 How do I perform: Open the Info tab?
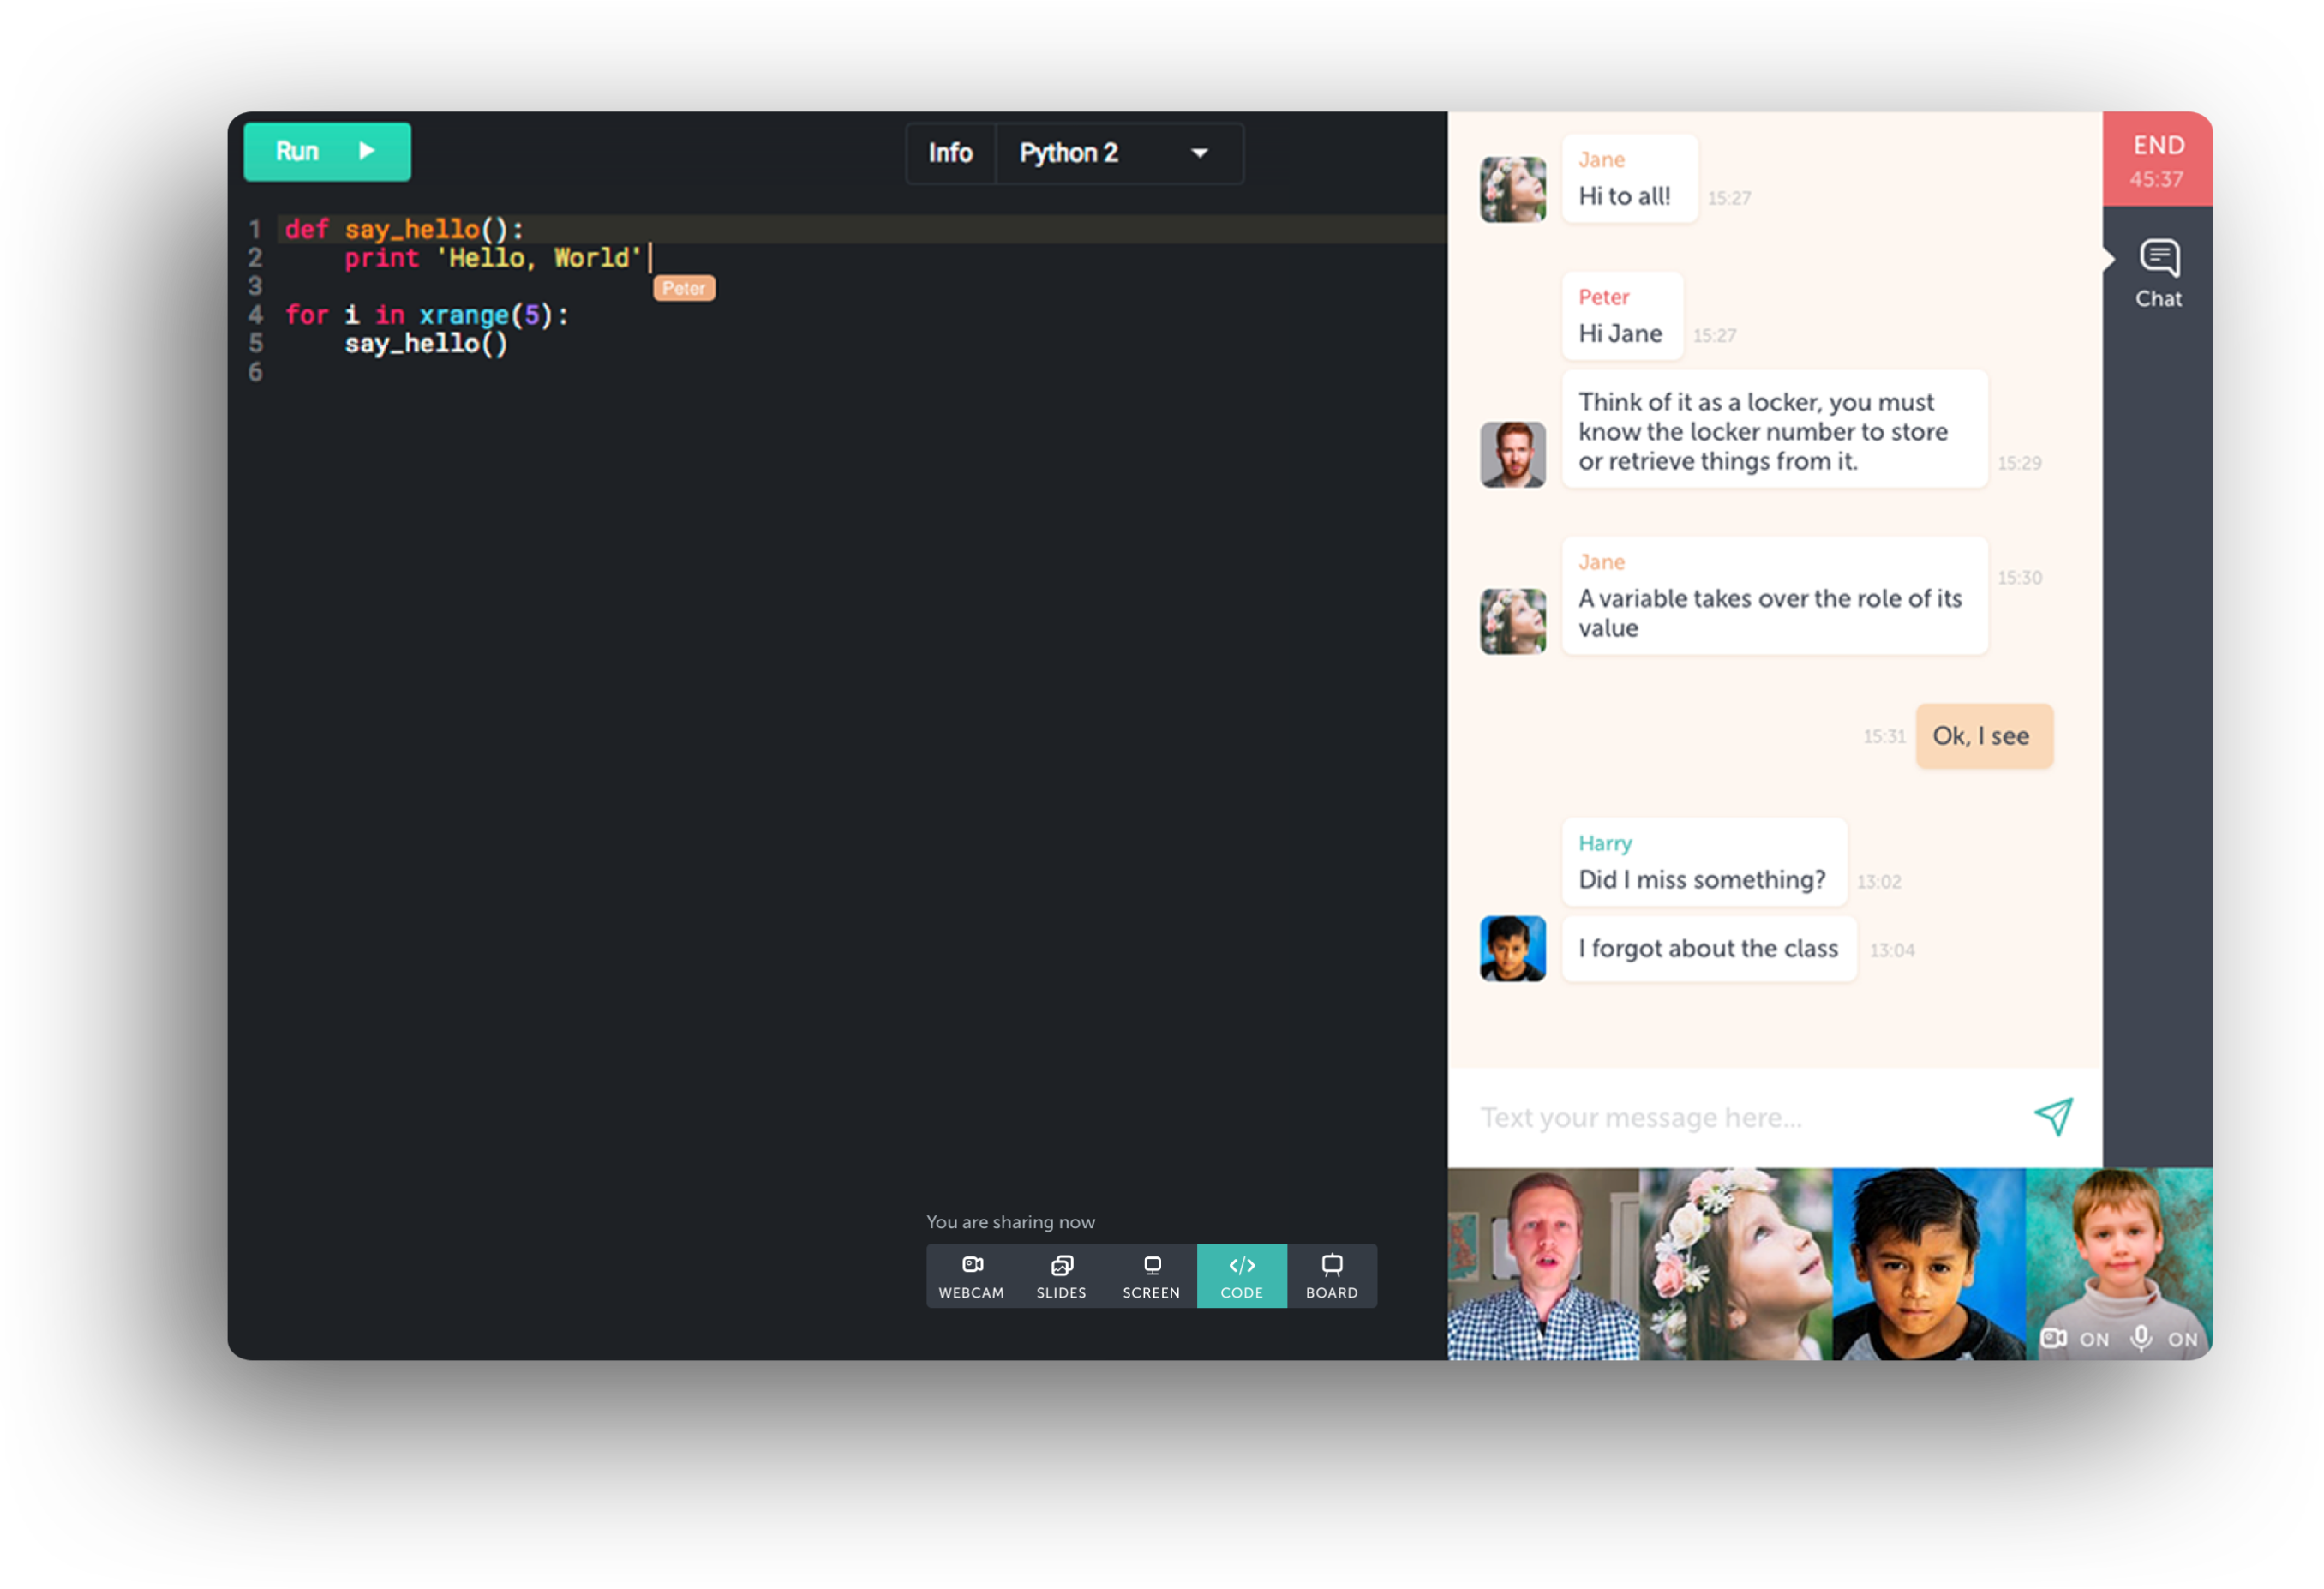950,153
